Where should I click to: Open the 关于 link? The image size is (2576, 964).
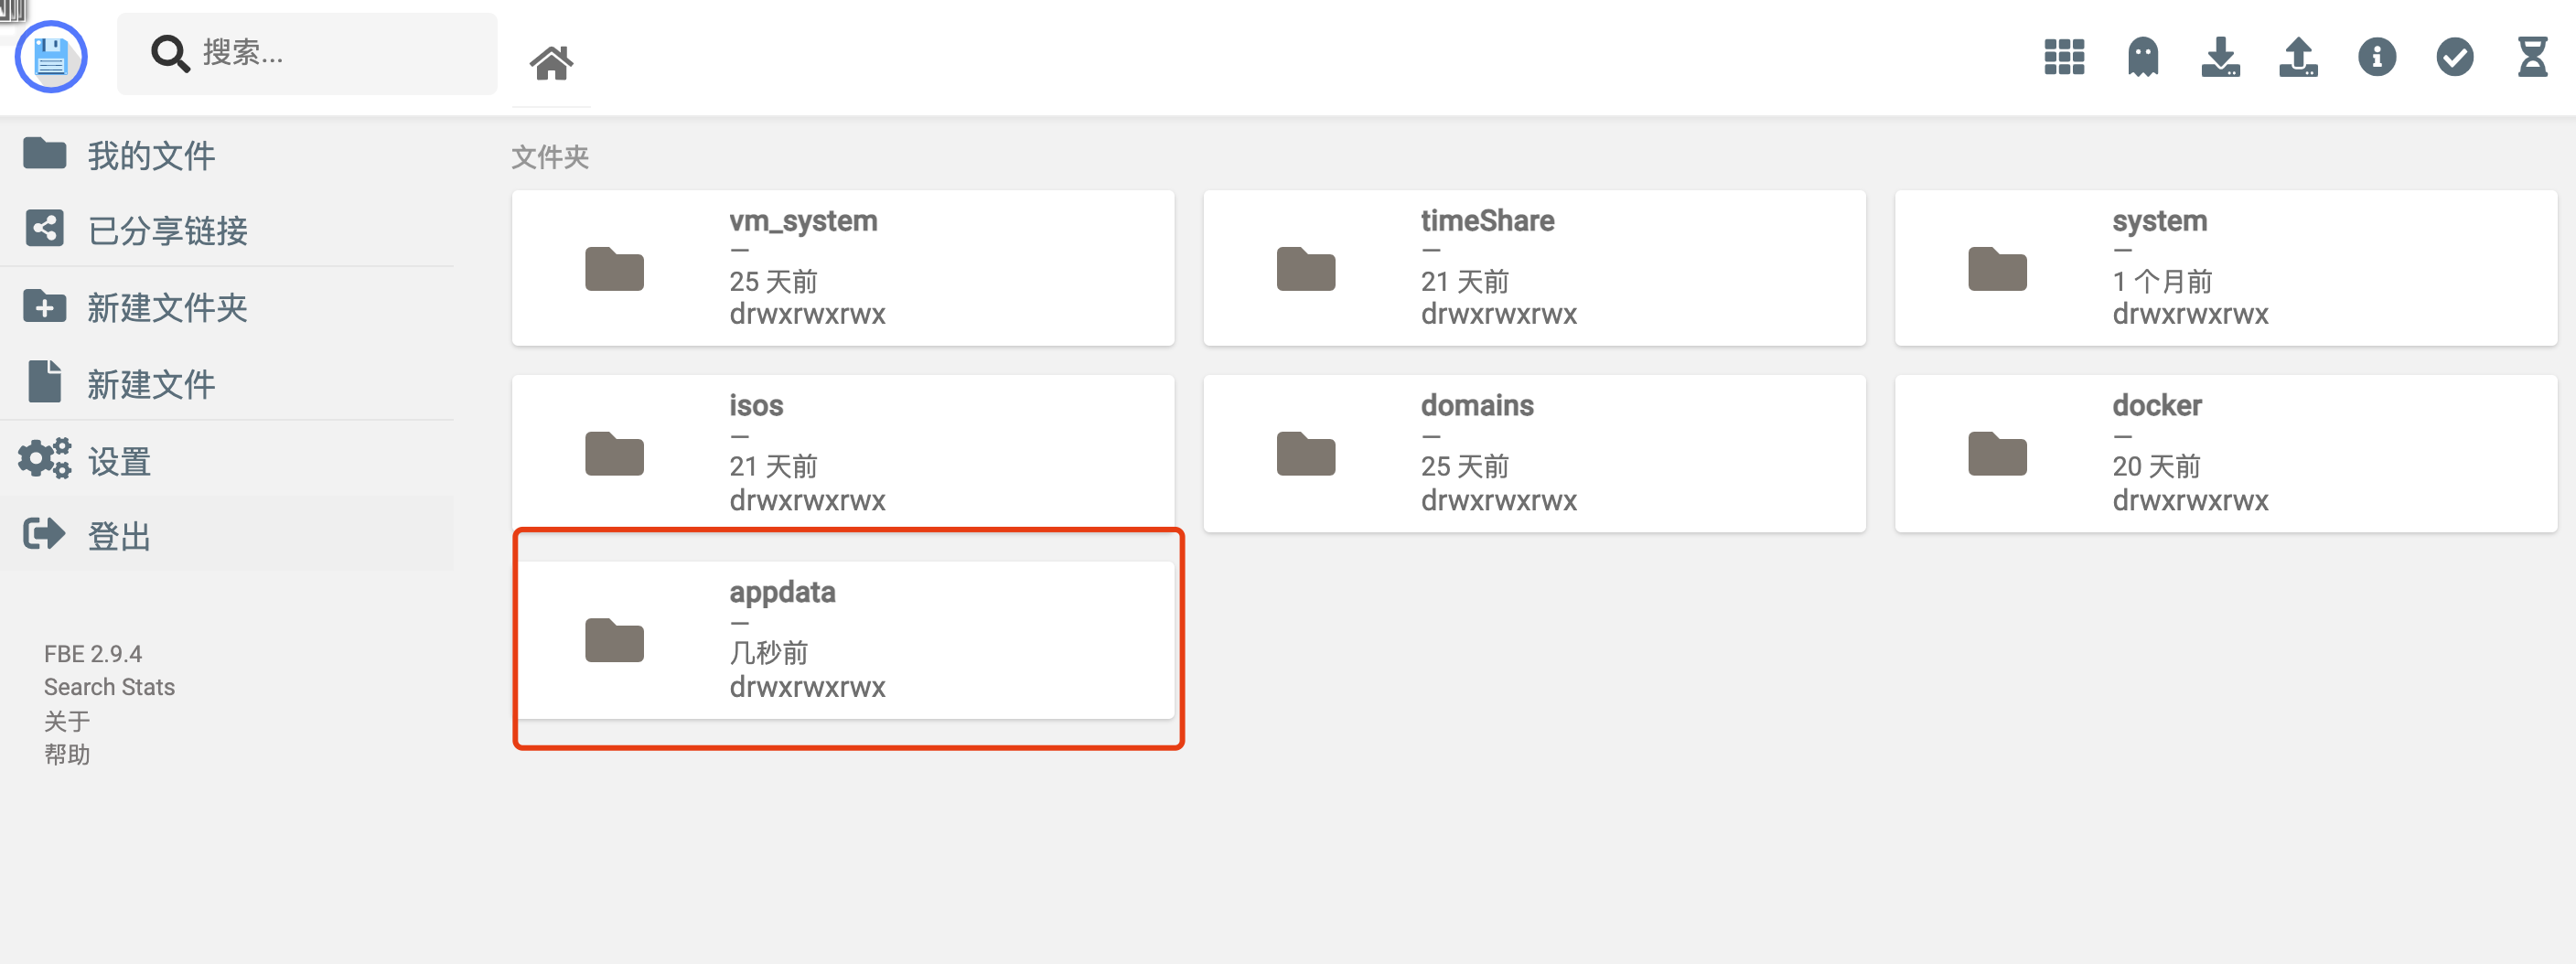pyautogui.click(x=67, y=721)
